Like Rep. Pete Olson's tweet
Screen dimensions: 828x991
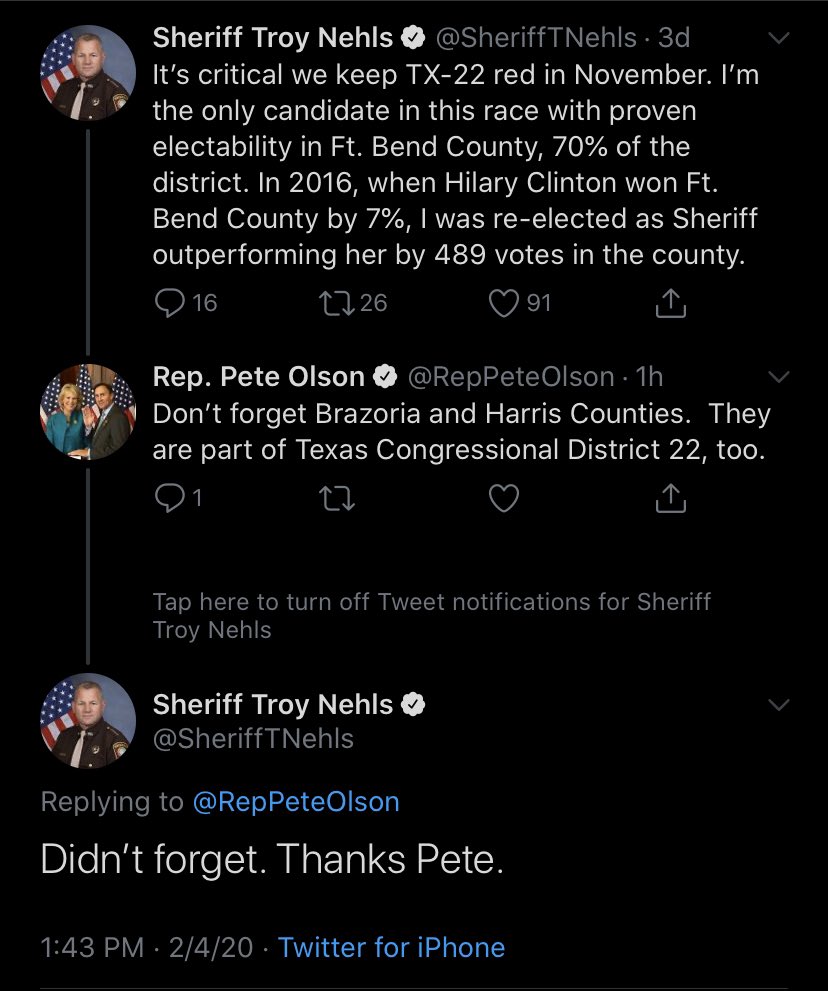503,497
